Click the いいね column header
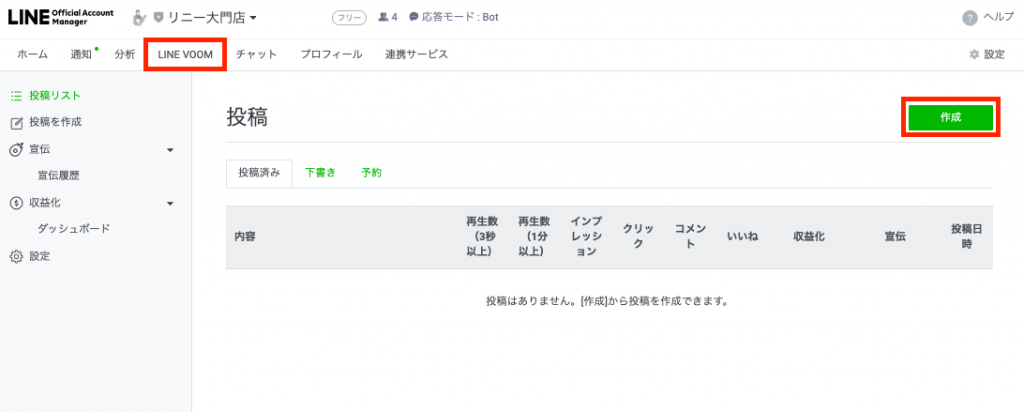The image size is (1024, 412). tap(743, 236)
